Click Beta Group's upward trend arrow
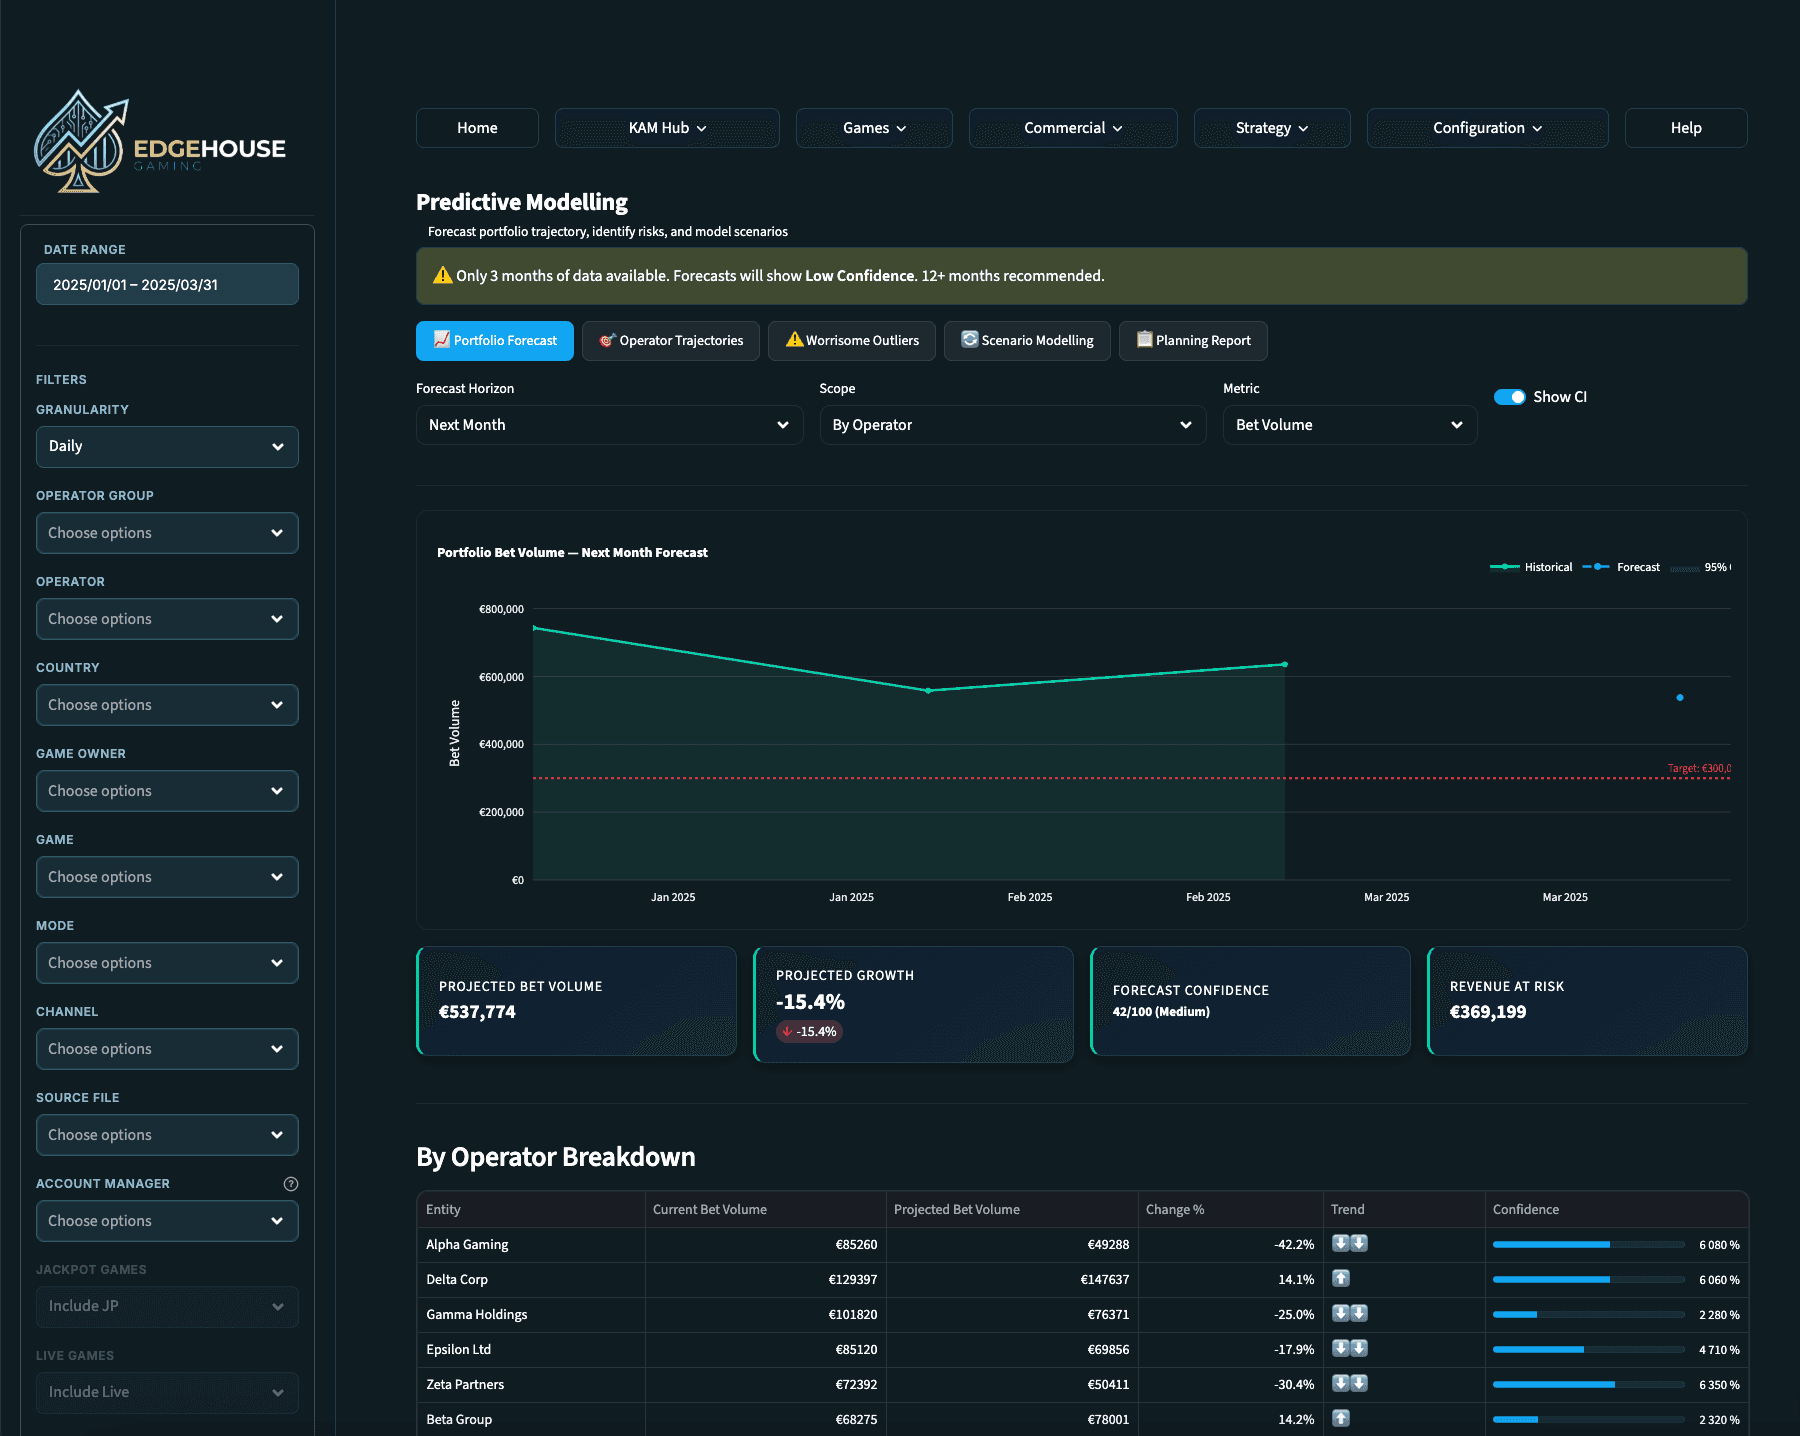Screen dimensions: 1800x1436 click(1341, 1418)
